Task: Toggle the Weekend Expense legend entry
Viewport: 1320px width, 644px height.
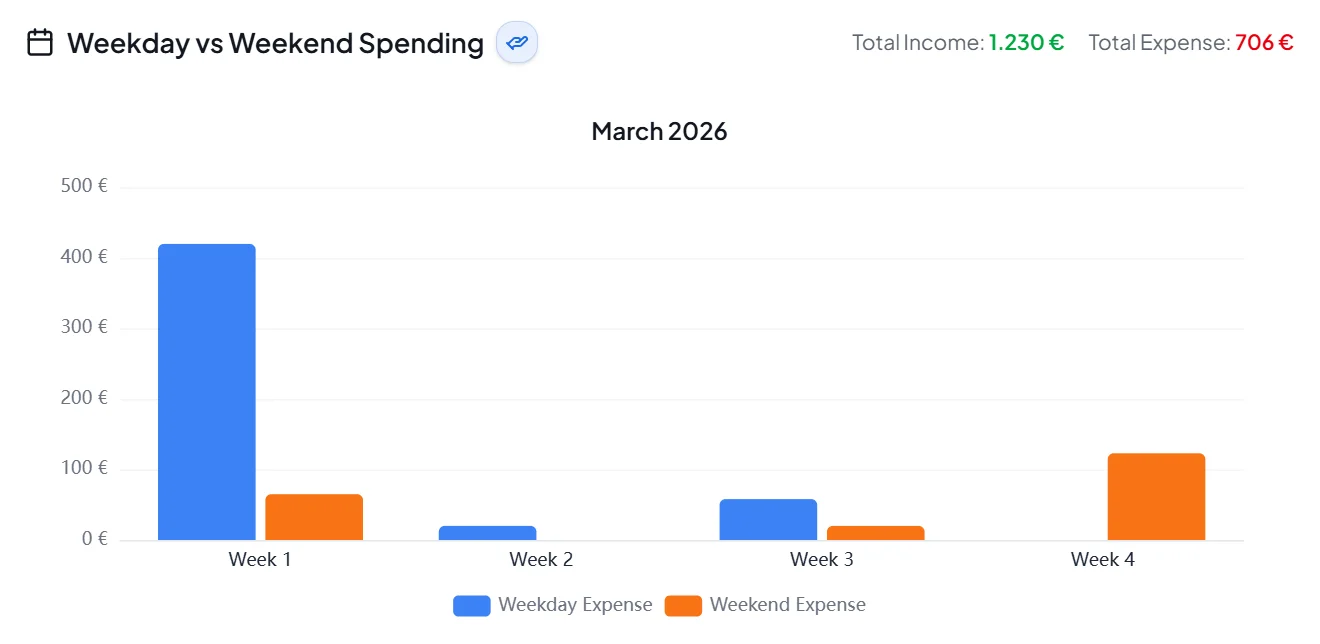Action: 787,605
